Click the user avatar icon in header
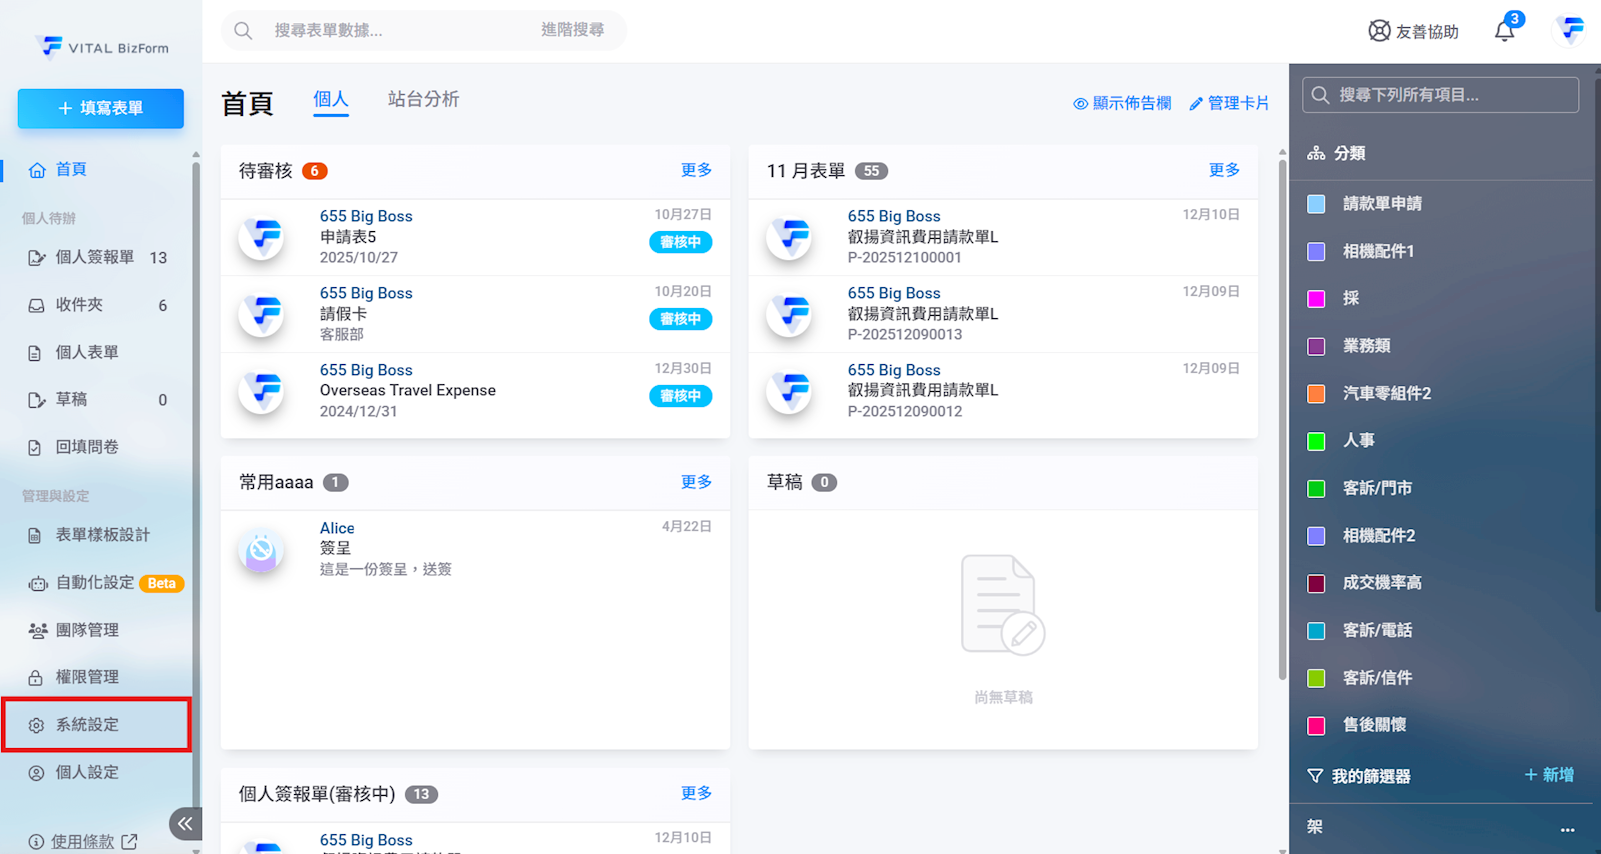The width and height of the screenshot is (1601, 854). [x=1570, y=30]
